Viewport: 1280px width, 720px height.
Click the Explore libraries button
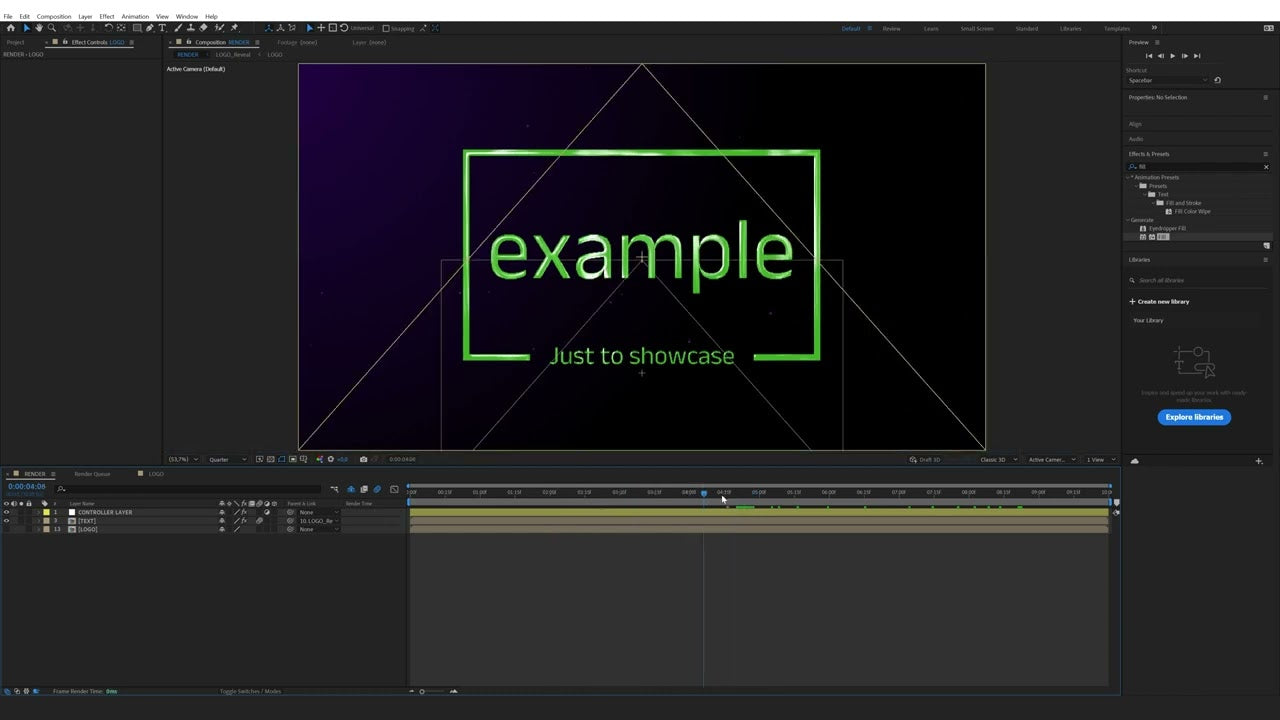click(x=1194, y=417)
